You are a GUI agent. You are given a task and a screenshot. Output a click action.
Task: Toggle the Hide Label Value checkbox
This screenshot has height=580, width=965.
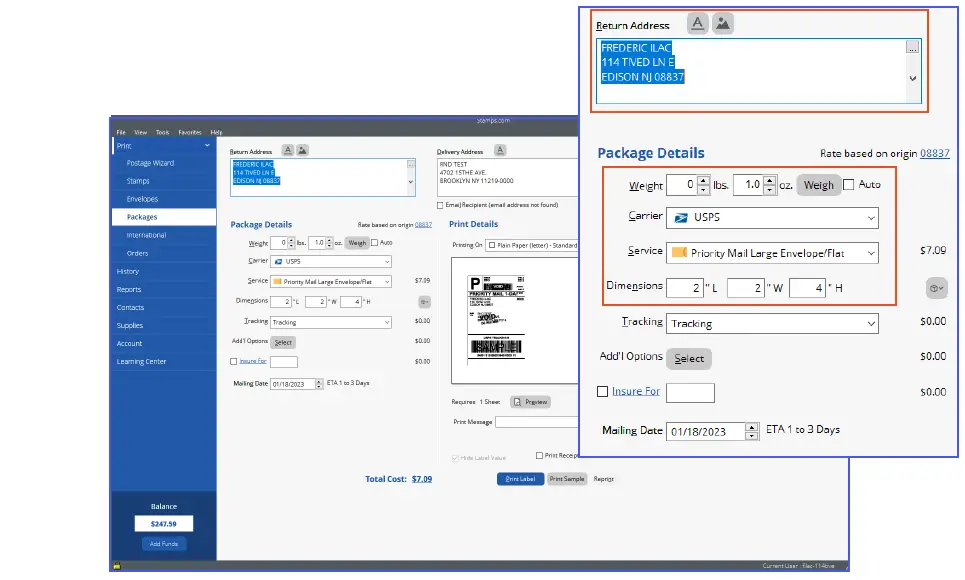455,458
